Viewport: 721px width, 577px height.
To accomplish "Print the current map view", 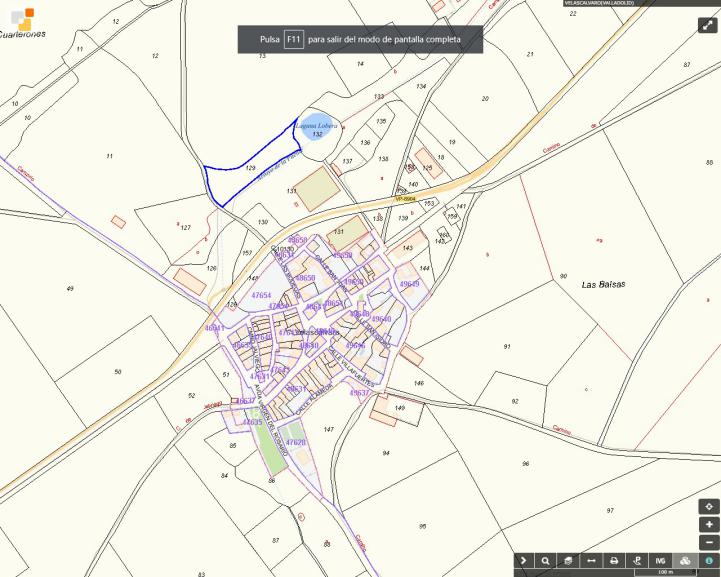I will (614, 560).
